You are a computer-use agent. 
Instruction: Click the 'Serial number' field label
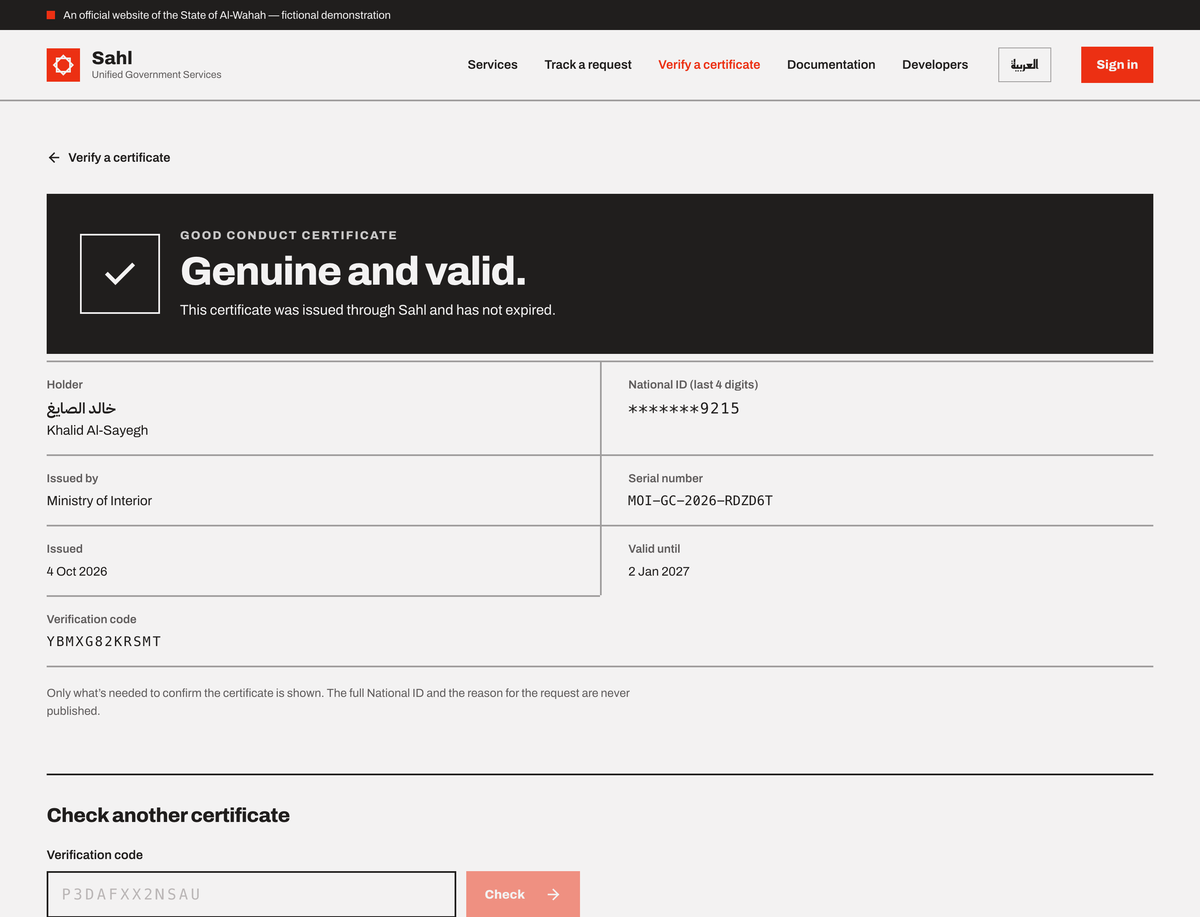pyautogui.click(x=665, y=479)
